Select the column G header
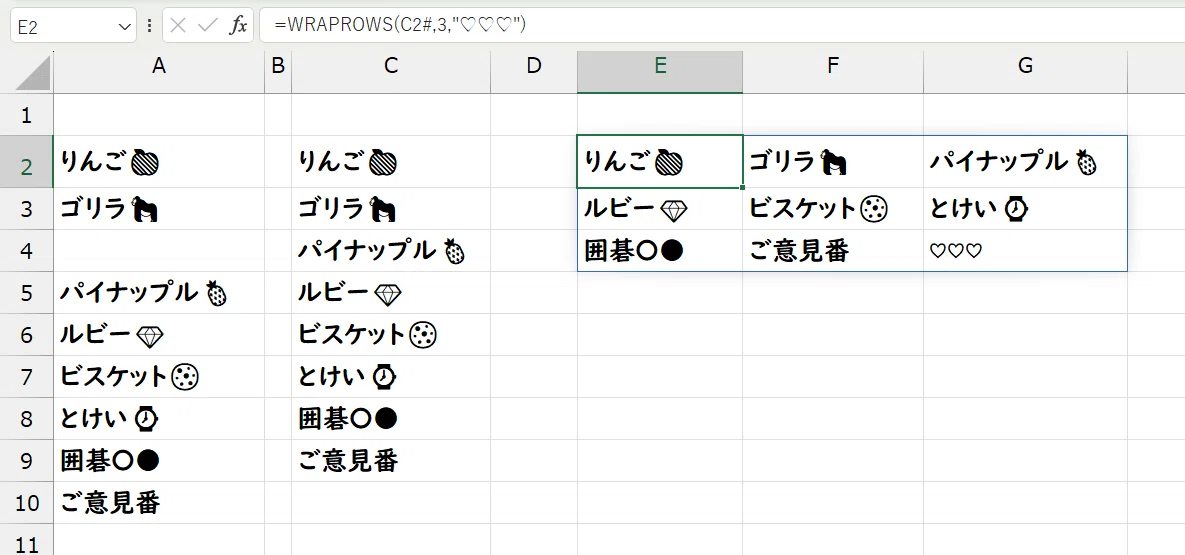This screenshot has height=555, width=1185. point(1026,66)
